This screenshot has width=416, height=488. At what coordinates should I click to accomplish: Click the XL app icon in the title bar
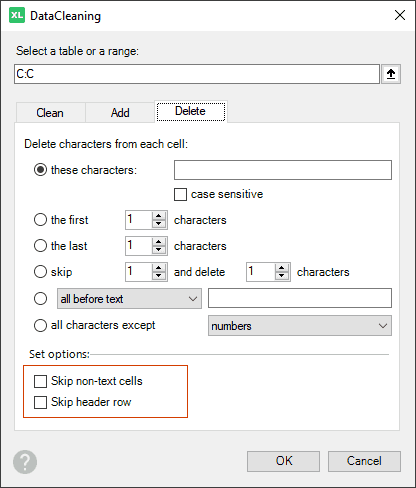pos(17,16)
